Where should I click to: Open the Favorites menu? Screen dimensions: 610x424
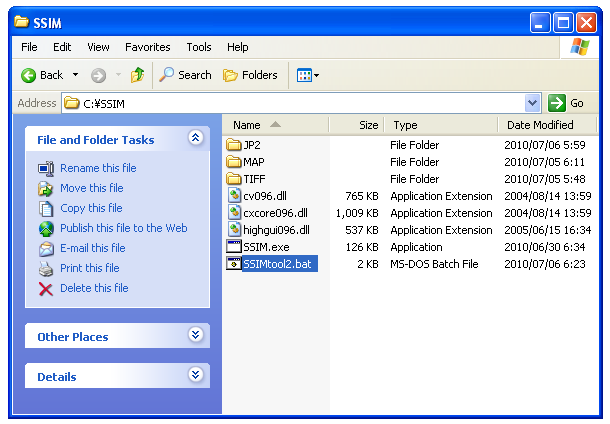click(147, 47)
